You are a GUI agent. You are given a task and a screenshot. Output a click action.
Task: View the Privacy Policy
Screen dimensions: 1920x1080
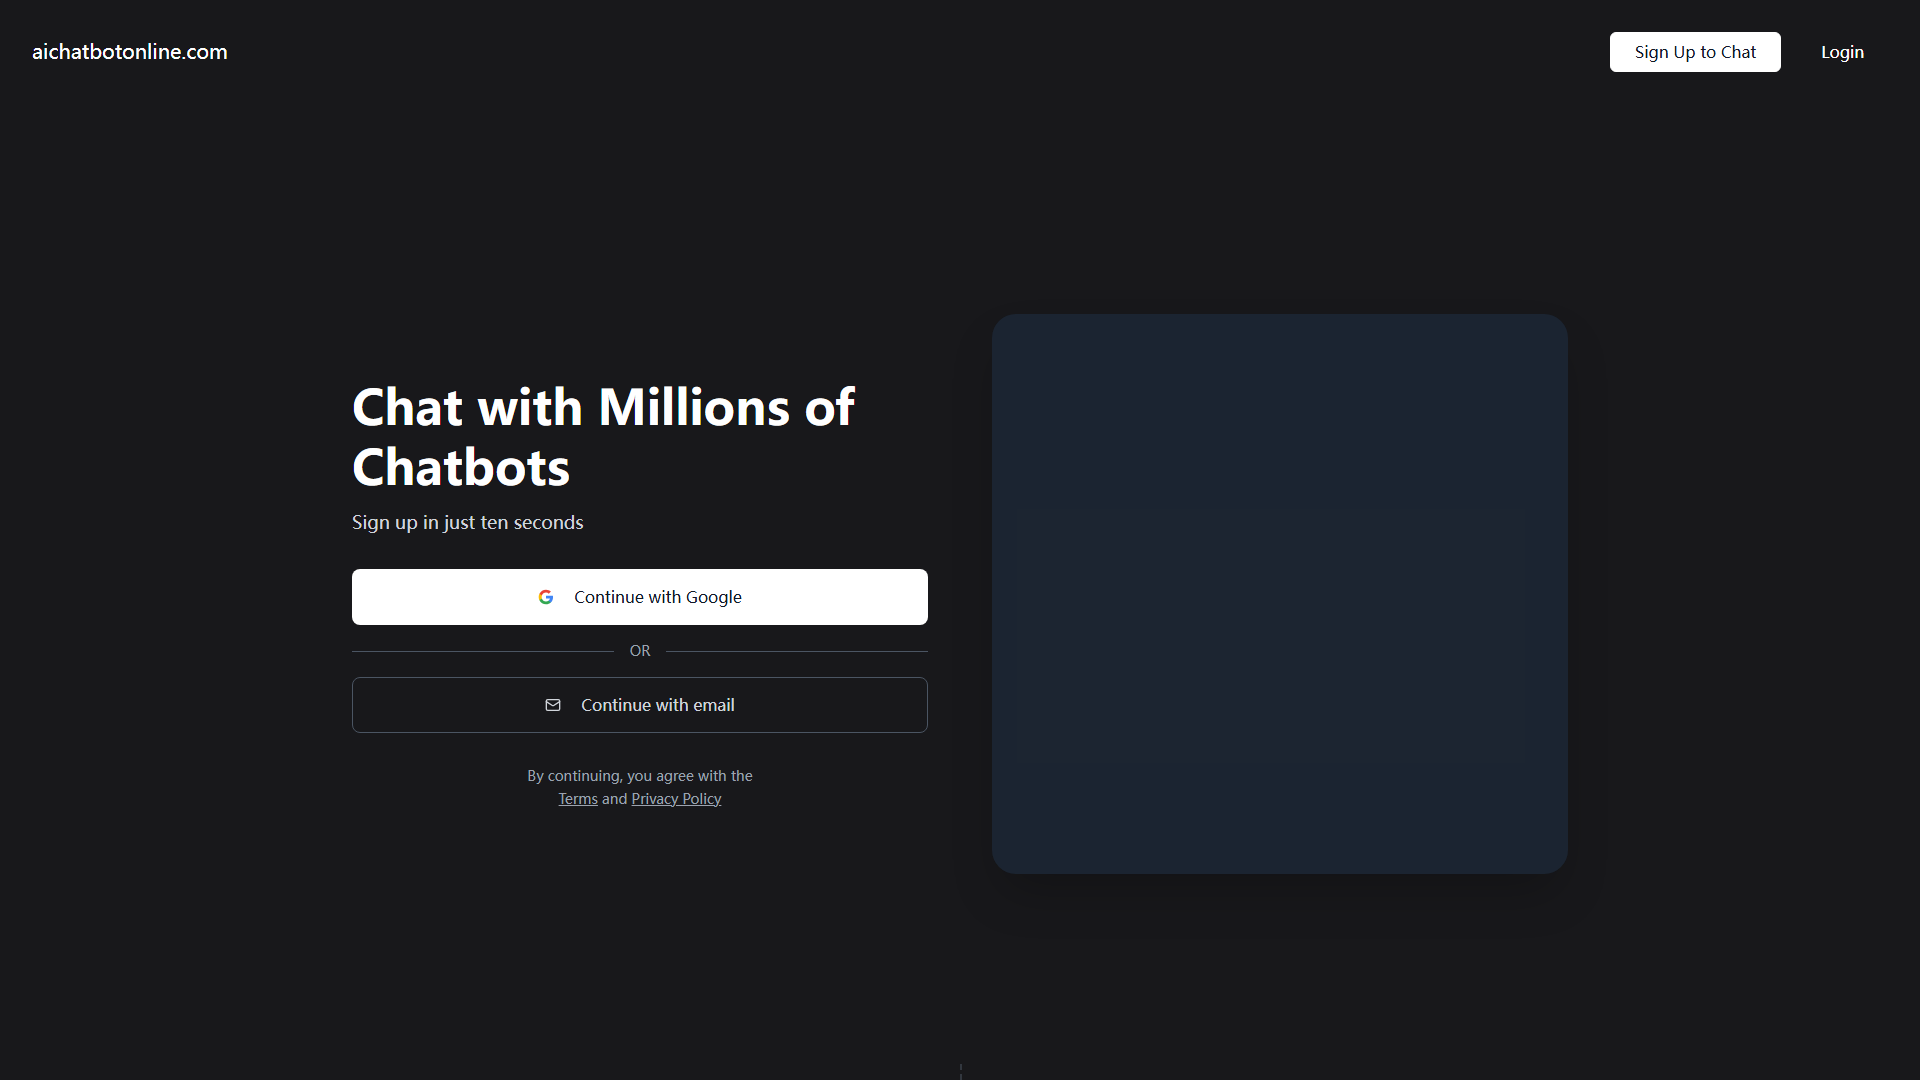click(676, 798)
